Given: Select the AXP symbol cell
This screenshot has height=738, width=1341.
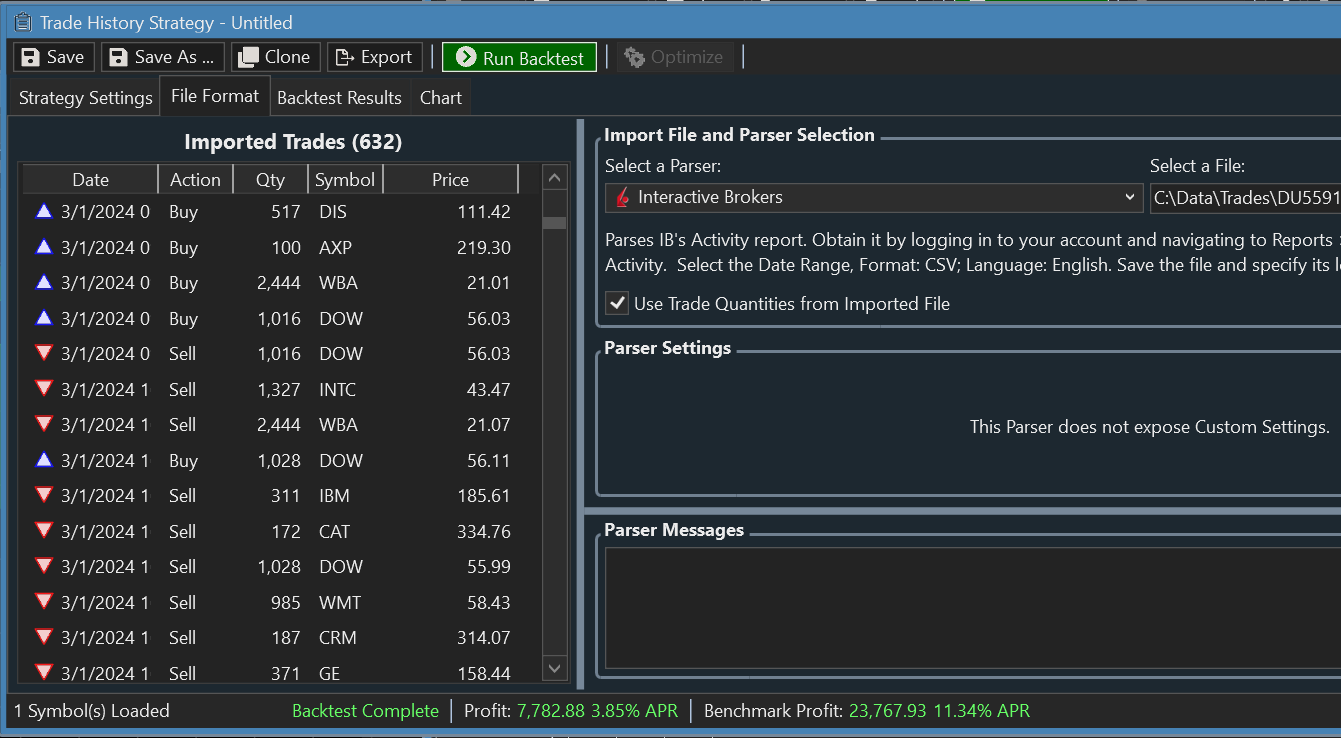Looking at the screenshot, I should [335, 248].
